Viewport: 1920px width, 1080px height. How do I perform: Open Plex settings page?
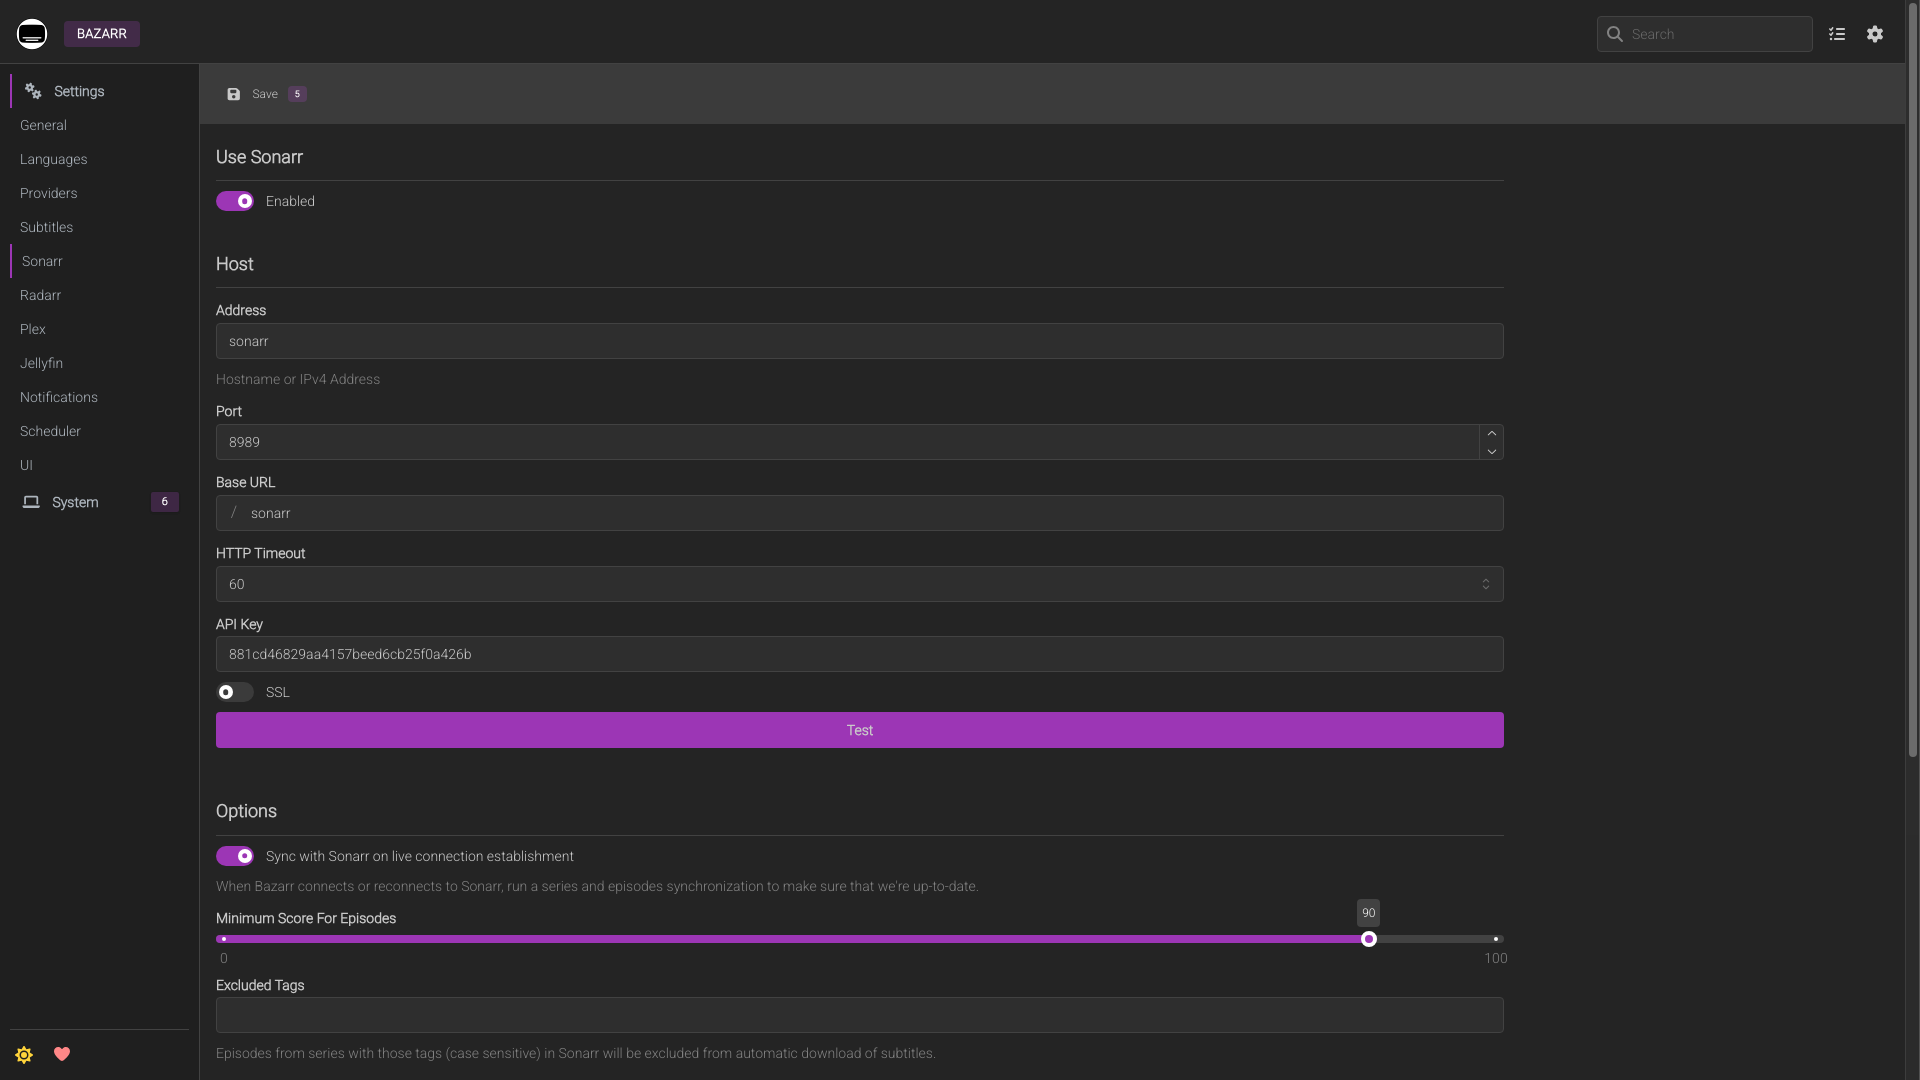[32, 329]
